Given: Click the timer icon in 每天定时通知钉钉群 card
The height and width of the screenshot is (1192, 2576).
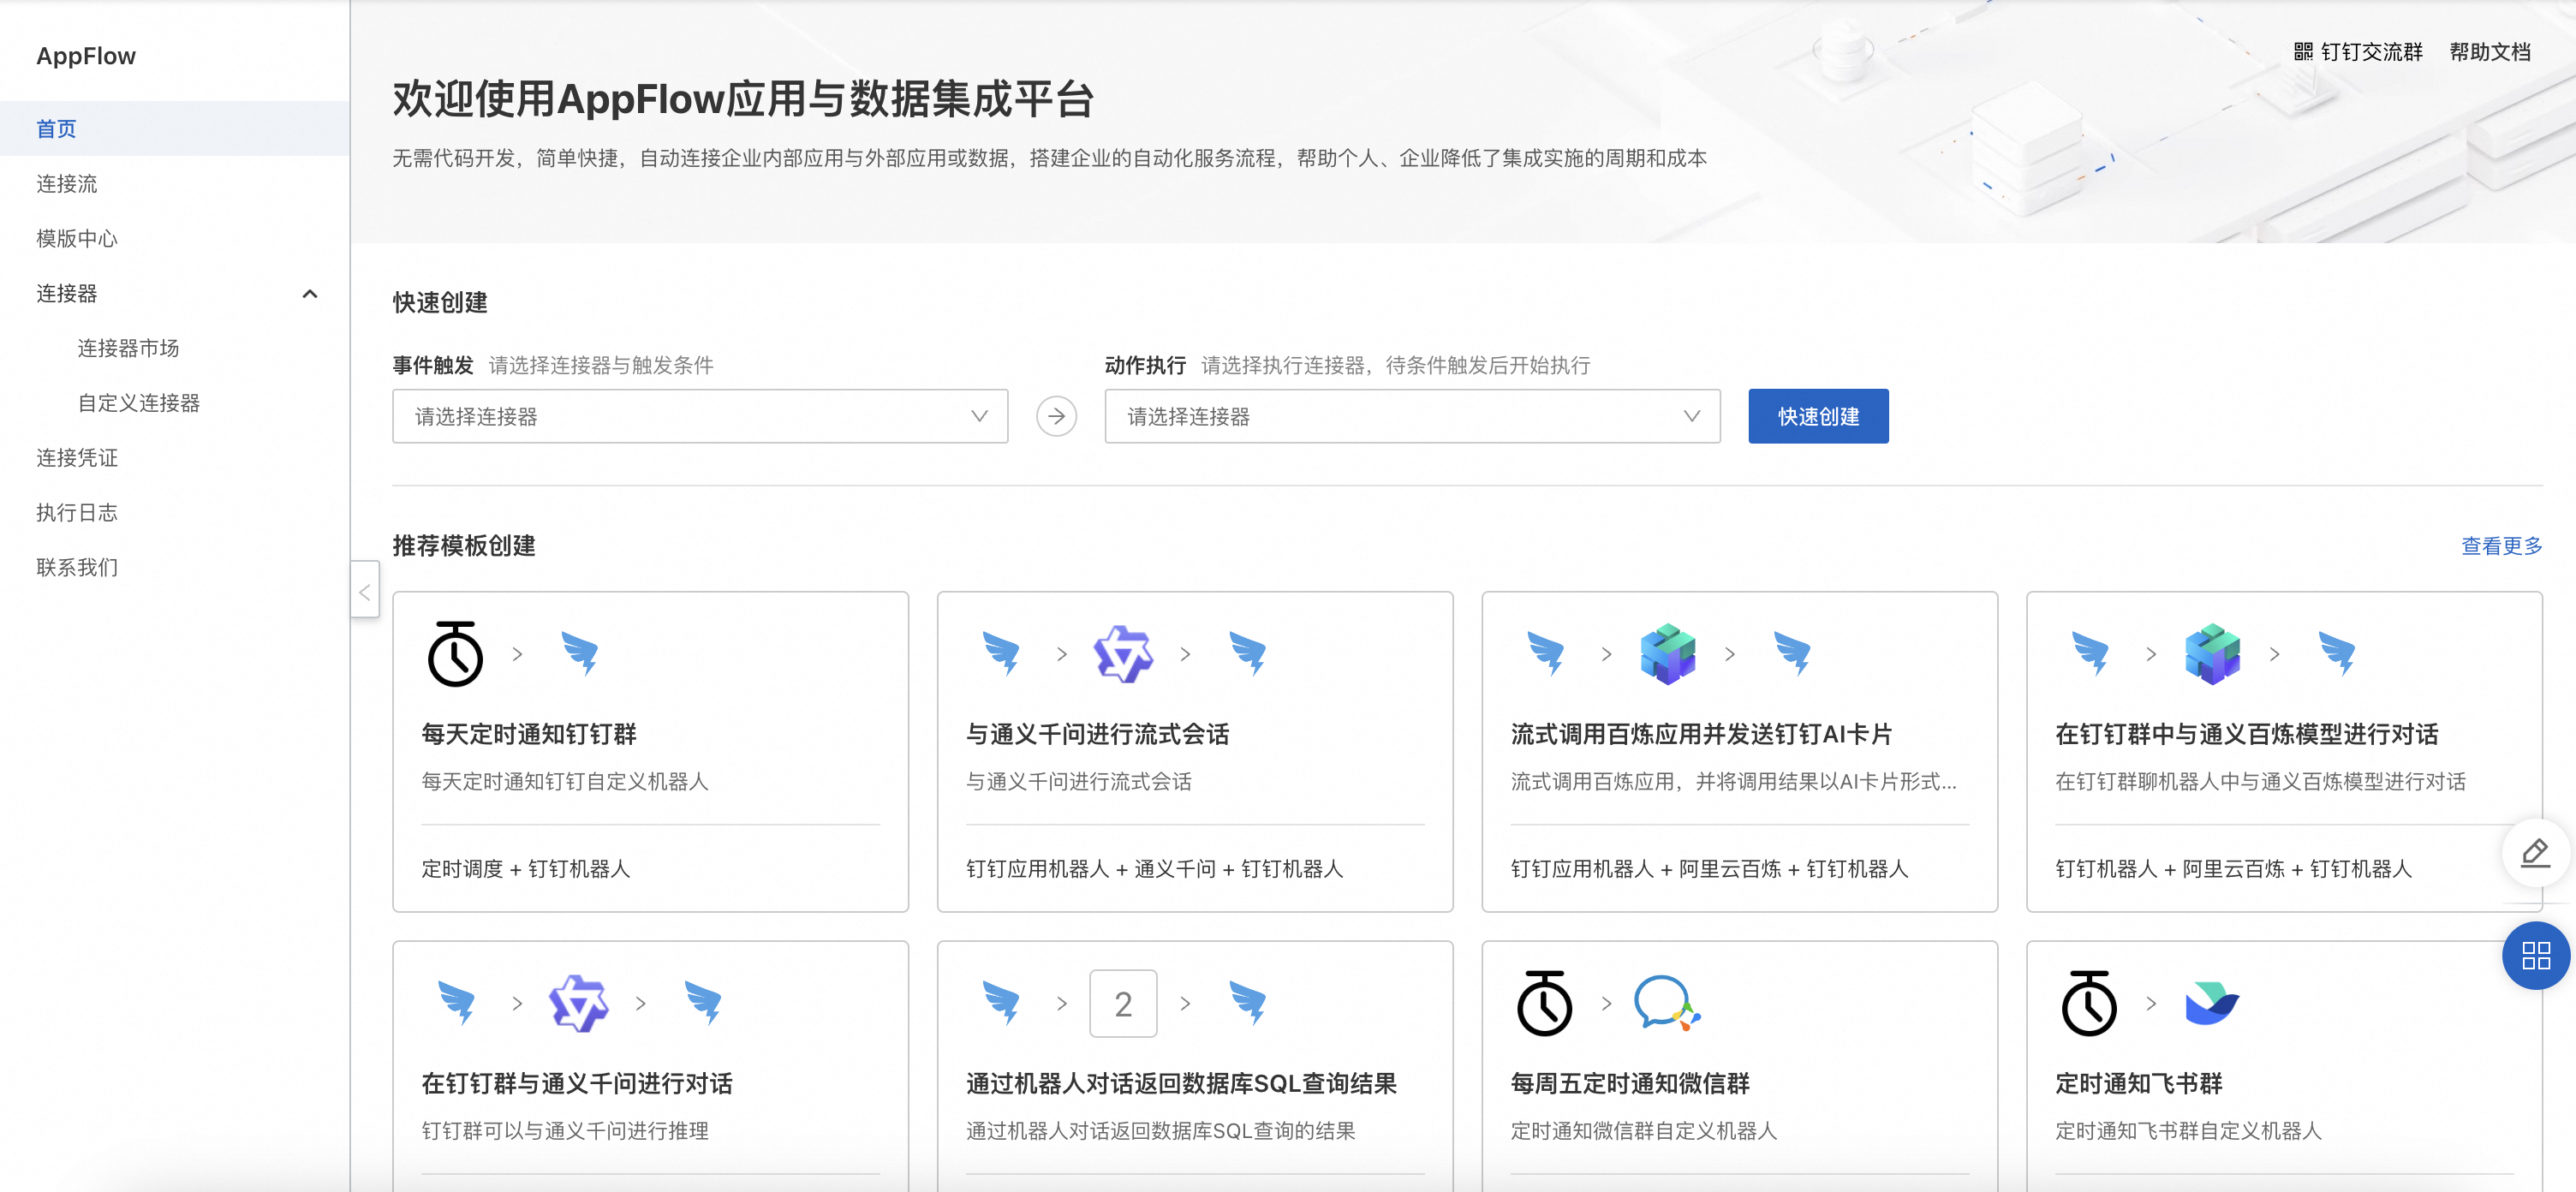Looking at the screenshot, I should (x=455, y=655).
